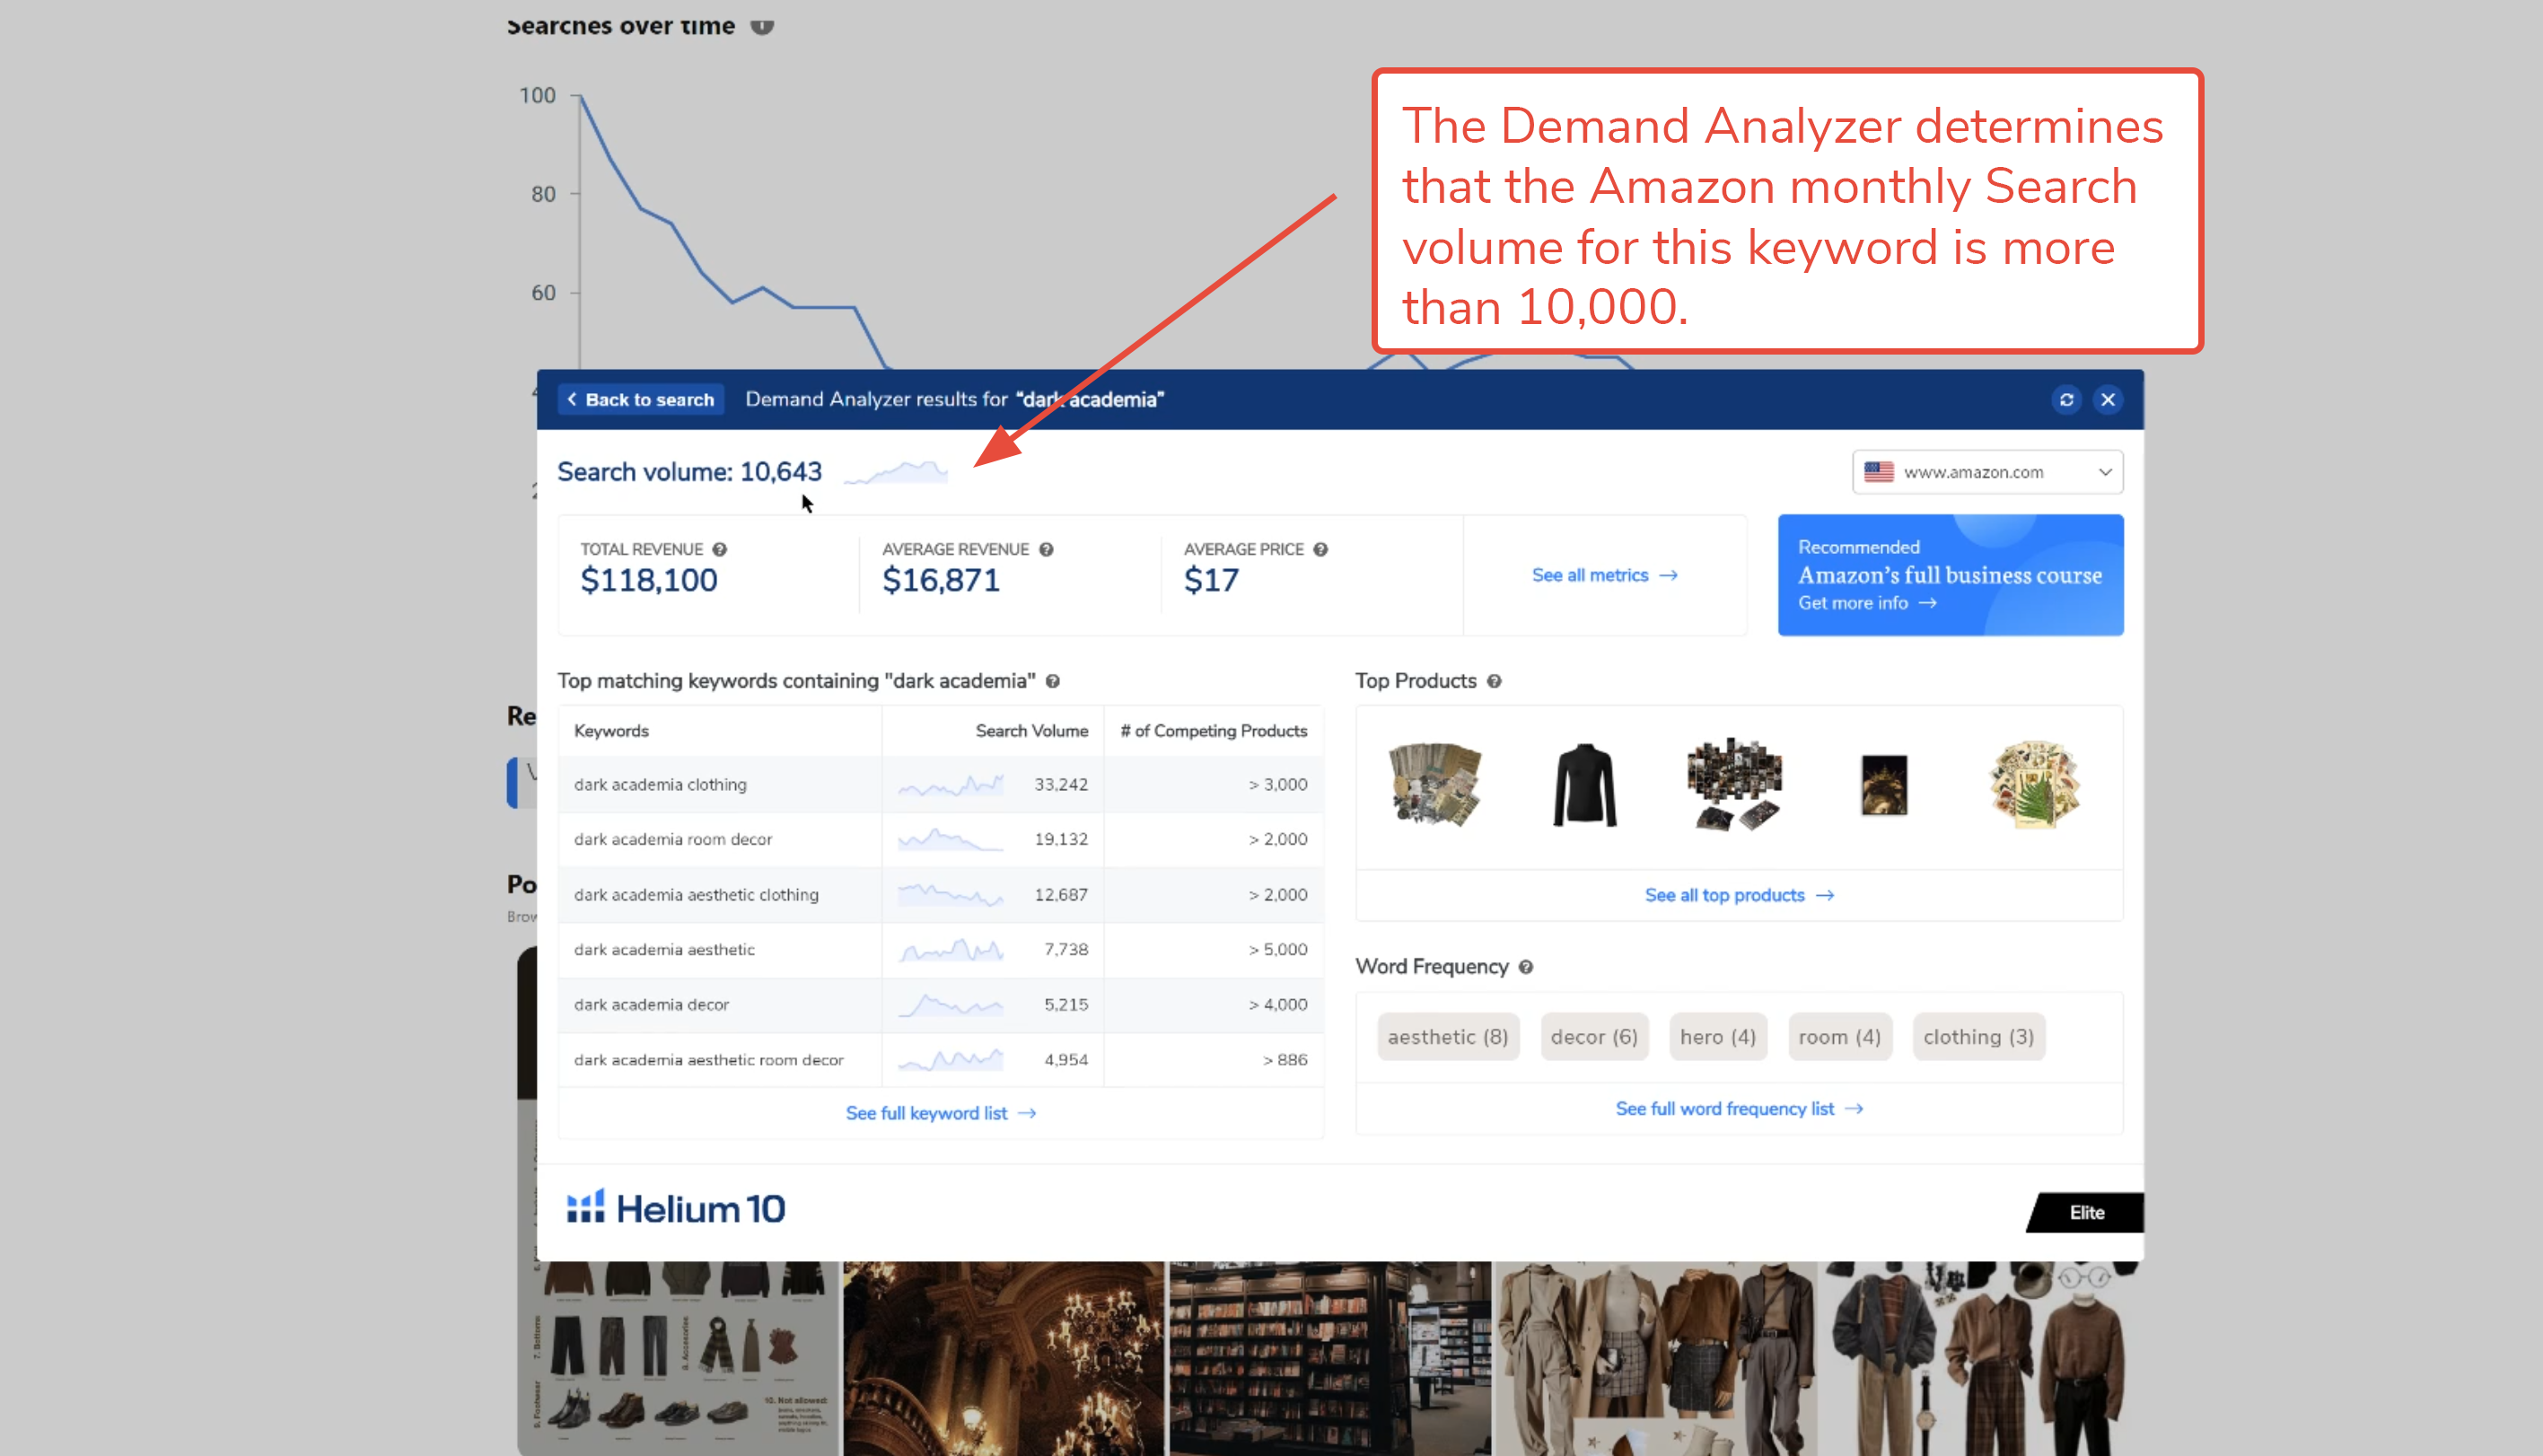Click the black turtleneck top product thumbnail
The image size is (2543, 1456).
click(1584, 785)
